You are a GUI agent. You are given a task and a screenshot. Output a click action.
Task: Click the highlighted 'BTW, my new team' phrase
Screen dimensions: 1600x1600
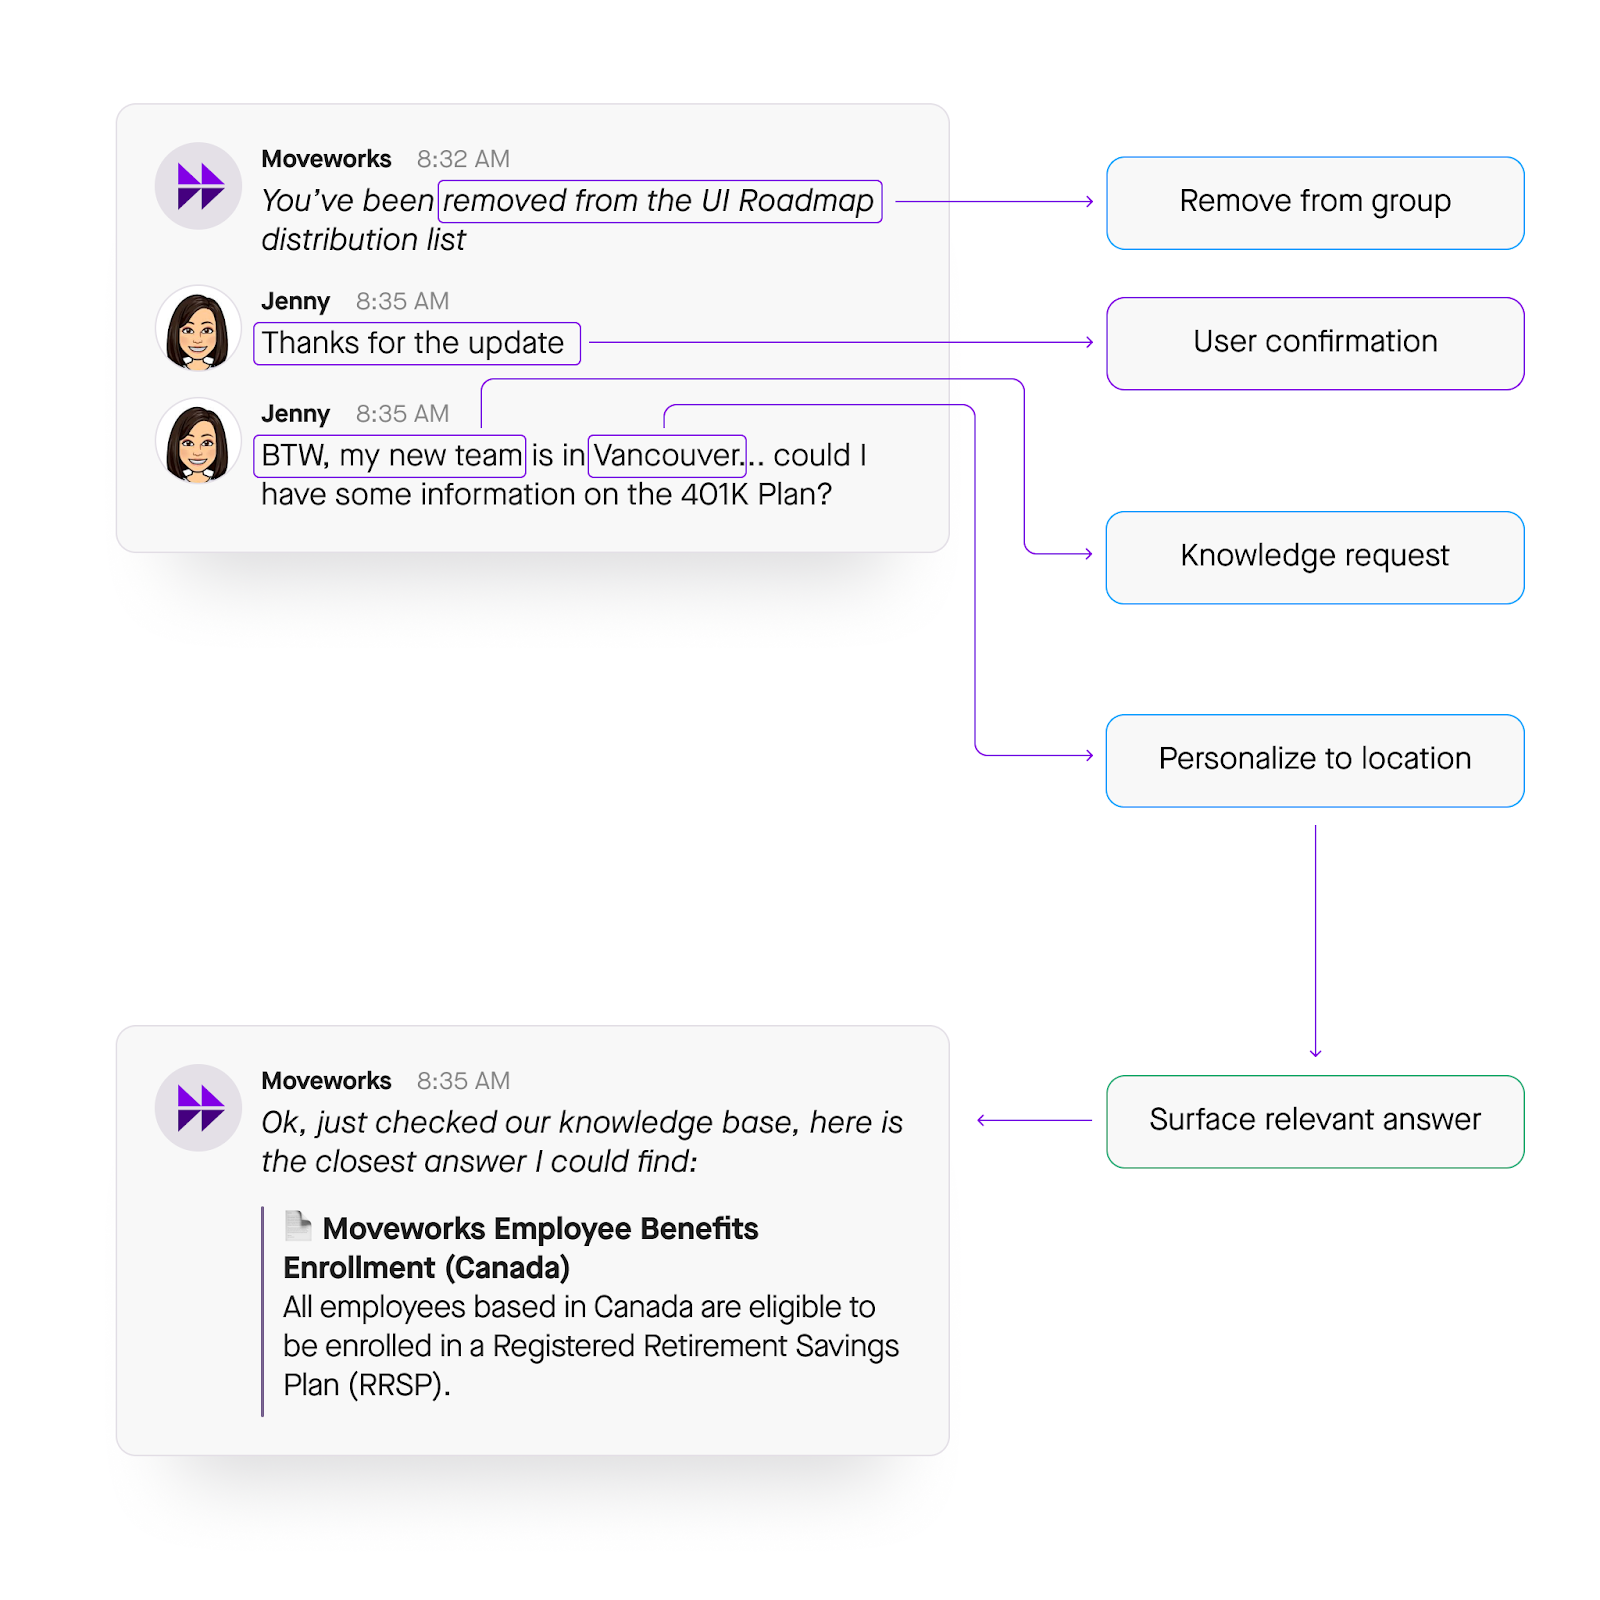point(390,456)
